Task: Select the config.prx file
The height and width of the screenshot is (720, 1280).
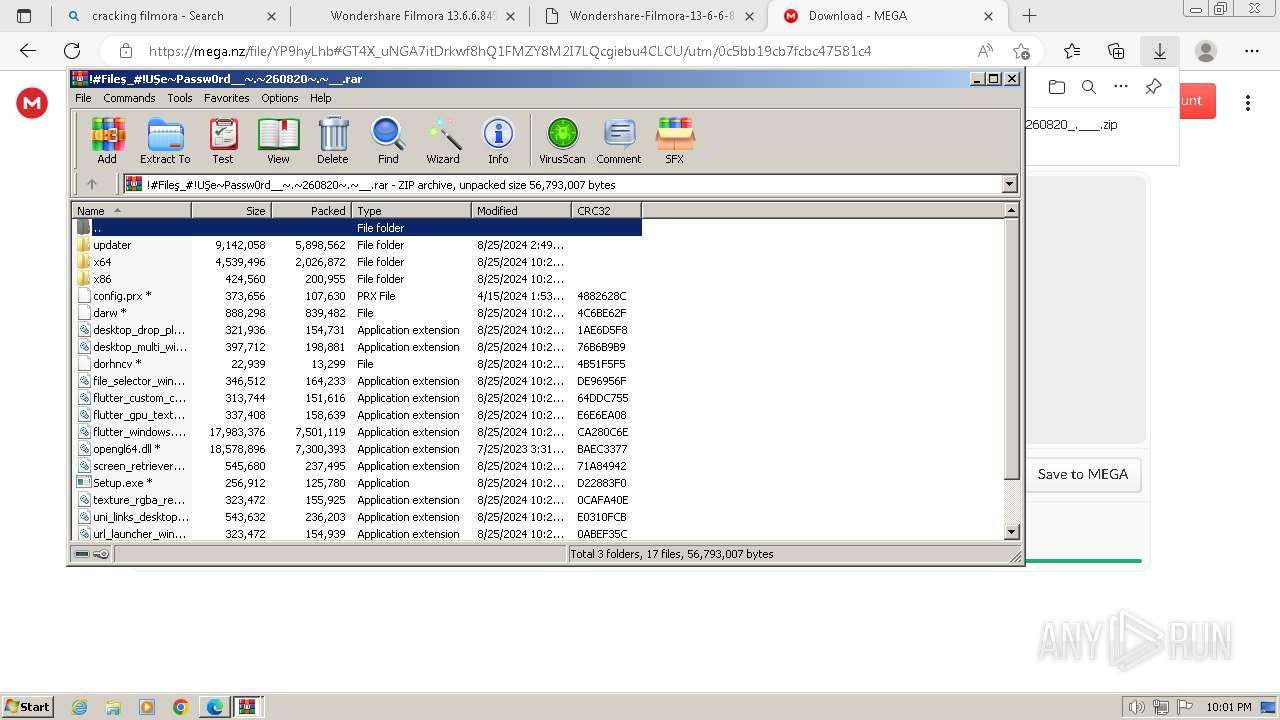Action: point(356,296)
